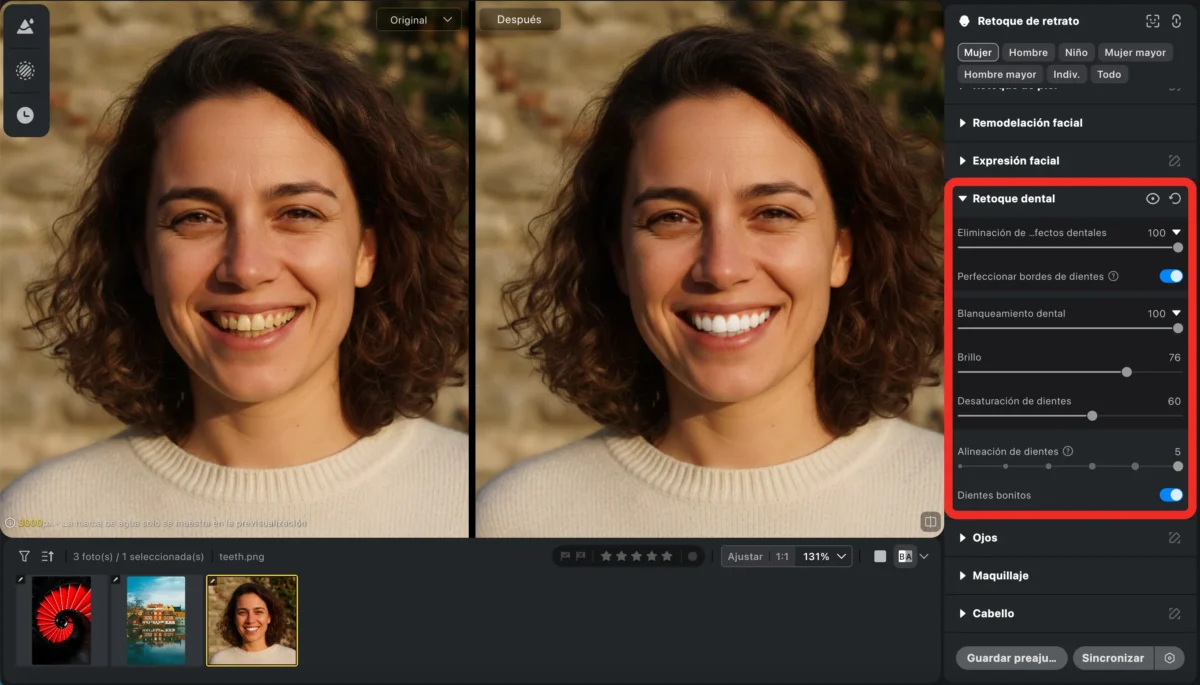Switch to the Todo preset tab

1109,73
